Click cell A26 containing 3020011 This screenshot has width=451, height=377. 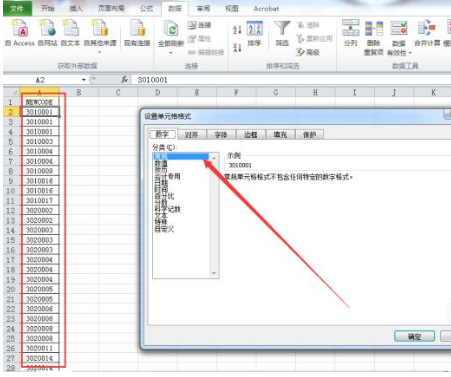[x=40, y=348]
